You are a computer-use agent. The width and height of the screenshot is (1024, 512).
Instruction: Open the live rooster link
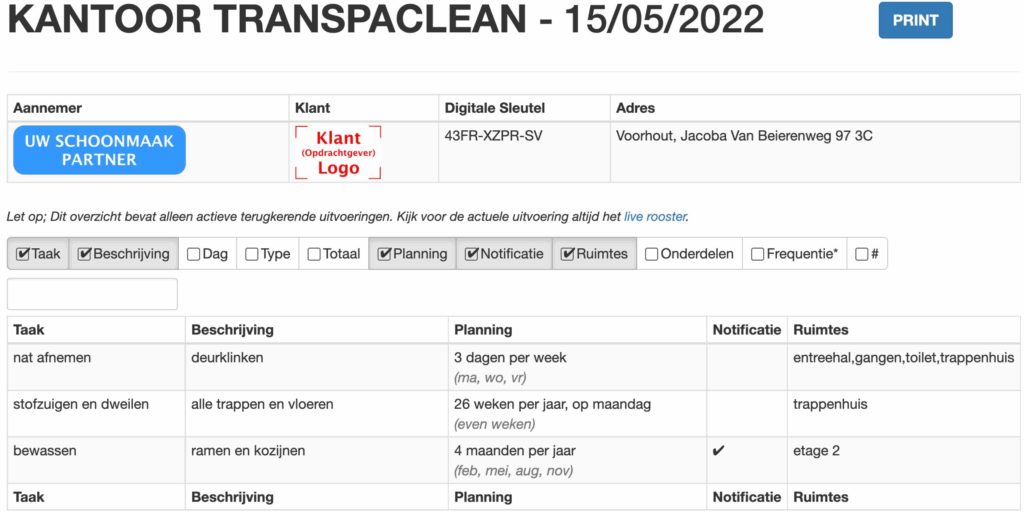tap(655, 216)
